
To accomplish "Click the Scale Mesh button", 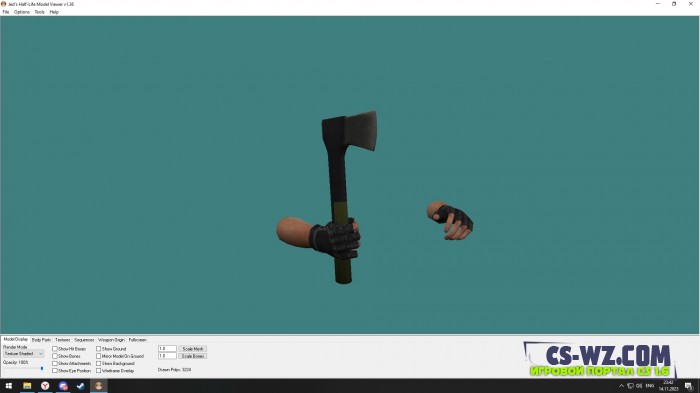I will [x=193, y=349].
